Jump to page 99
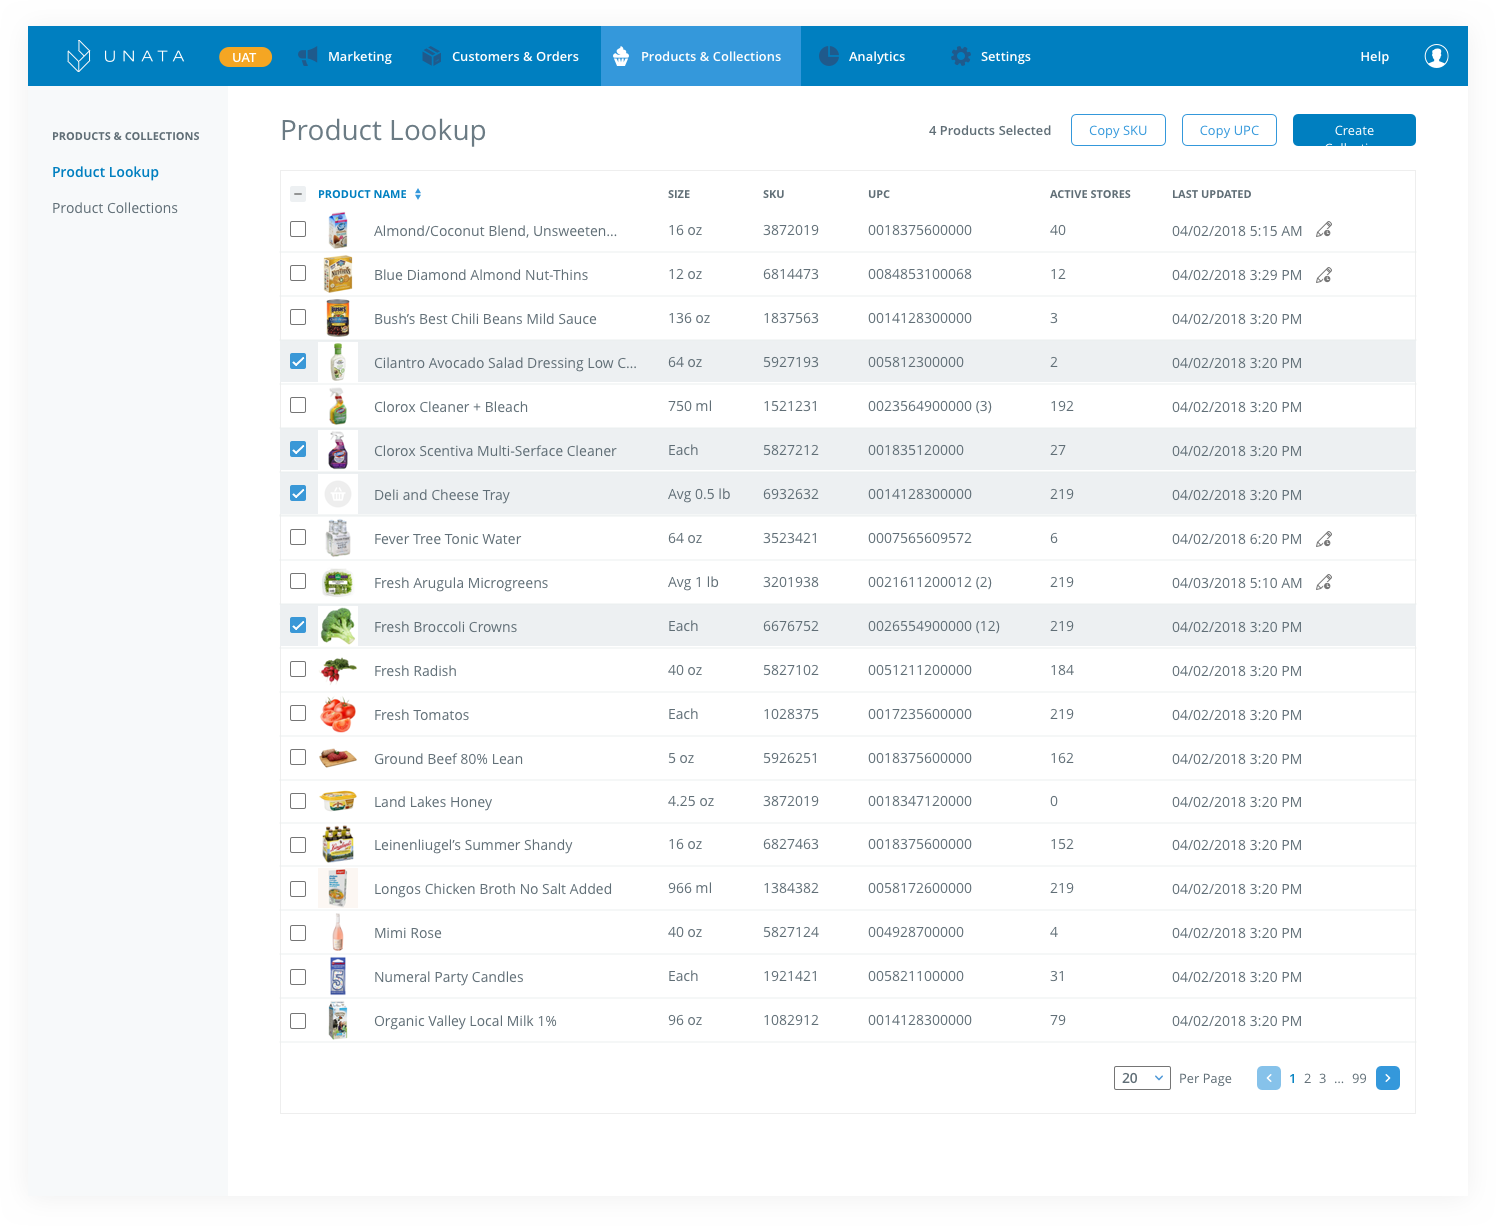1496x1226 pixels. pyautogui.click(x=1359, y=1078)
